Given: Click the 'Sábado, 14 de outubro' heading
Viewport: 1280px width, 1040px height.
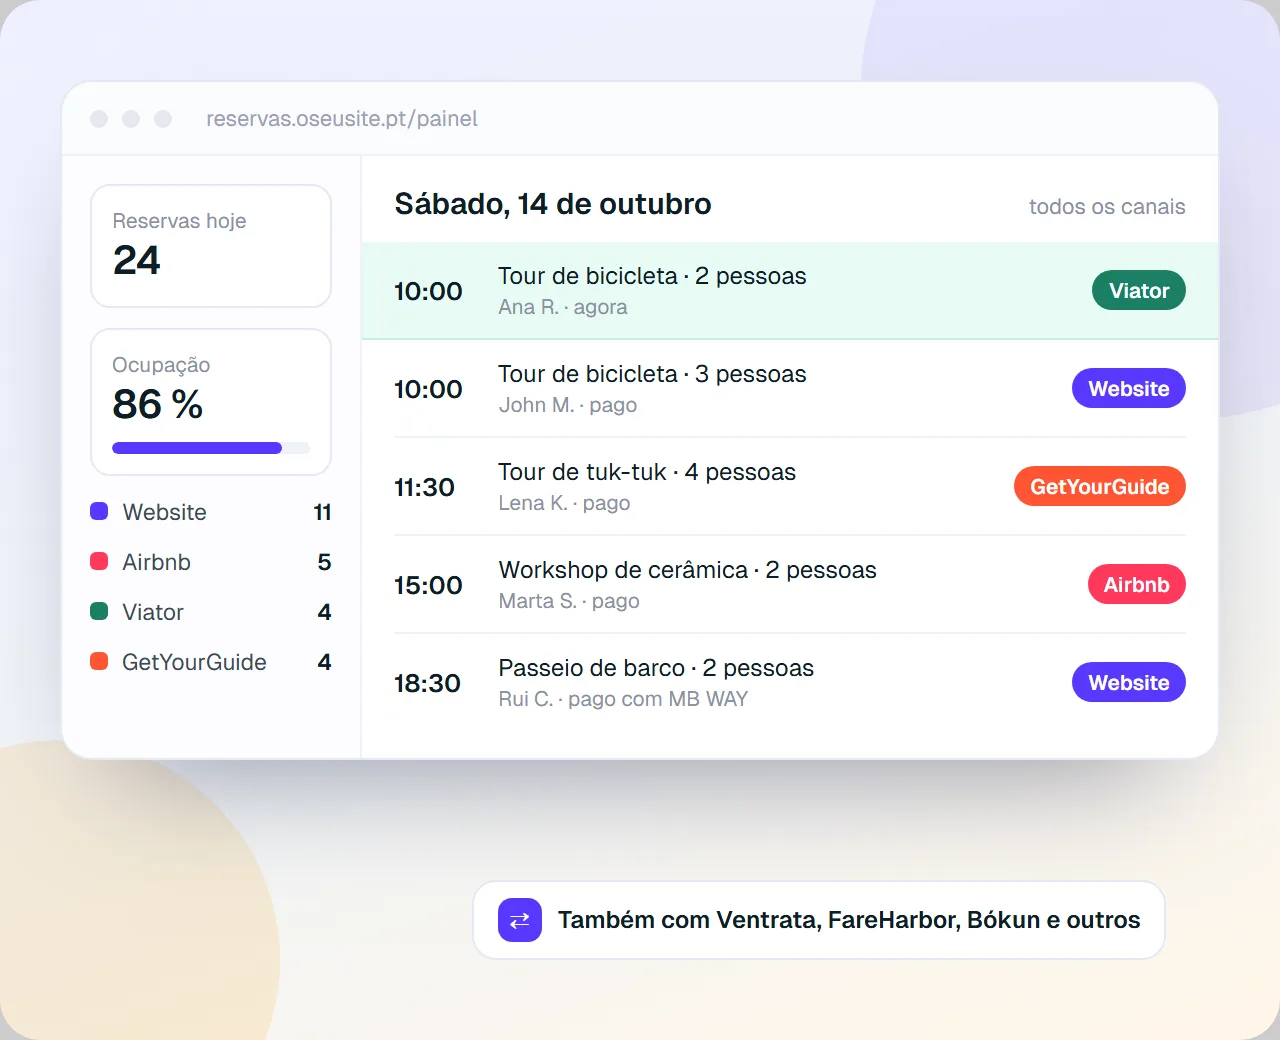Looking at the screenshot, I should pos(553,204).
